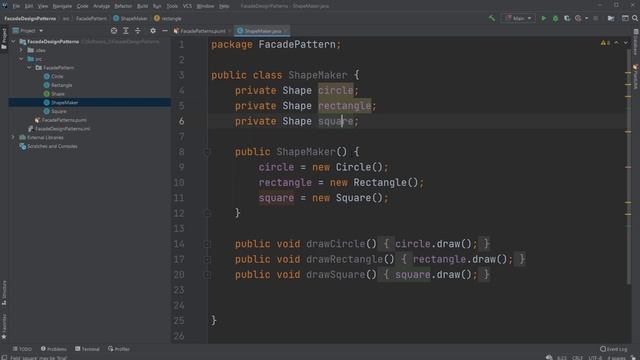Open the File menu

pyautogui.click(x=16, y=6)
